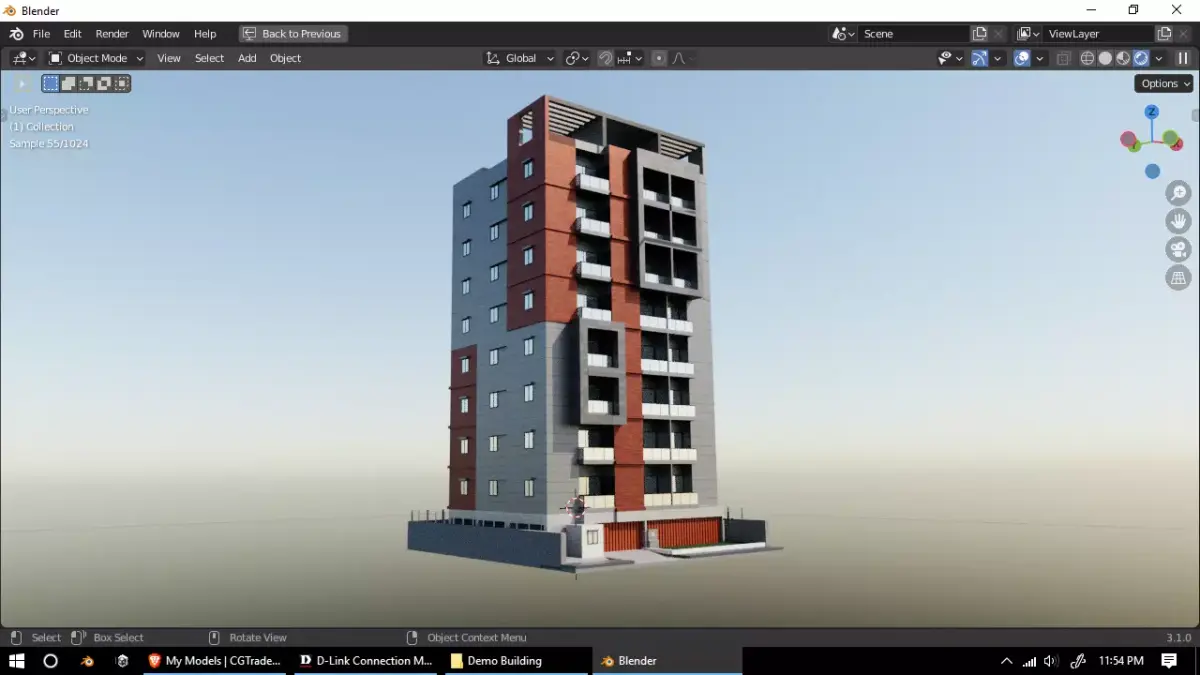Image resolution: width=1200 pixels, height=675 pixels.
Task: Open the gizmo settings dropdown arrow
Action: click(998, 58)
